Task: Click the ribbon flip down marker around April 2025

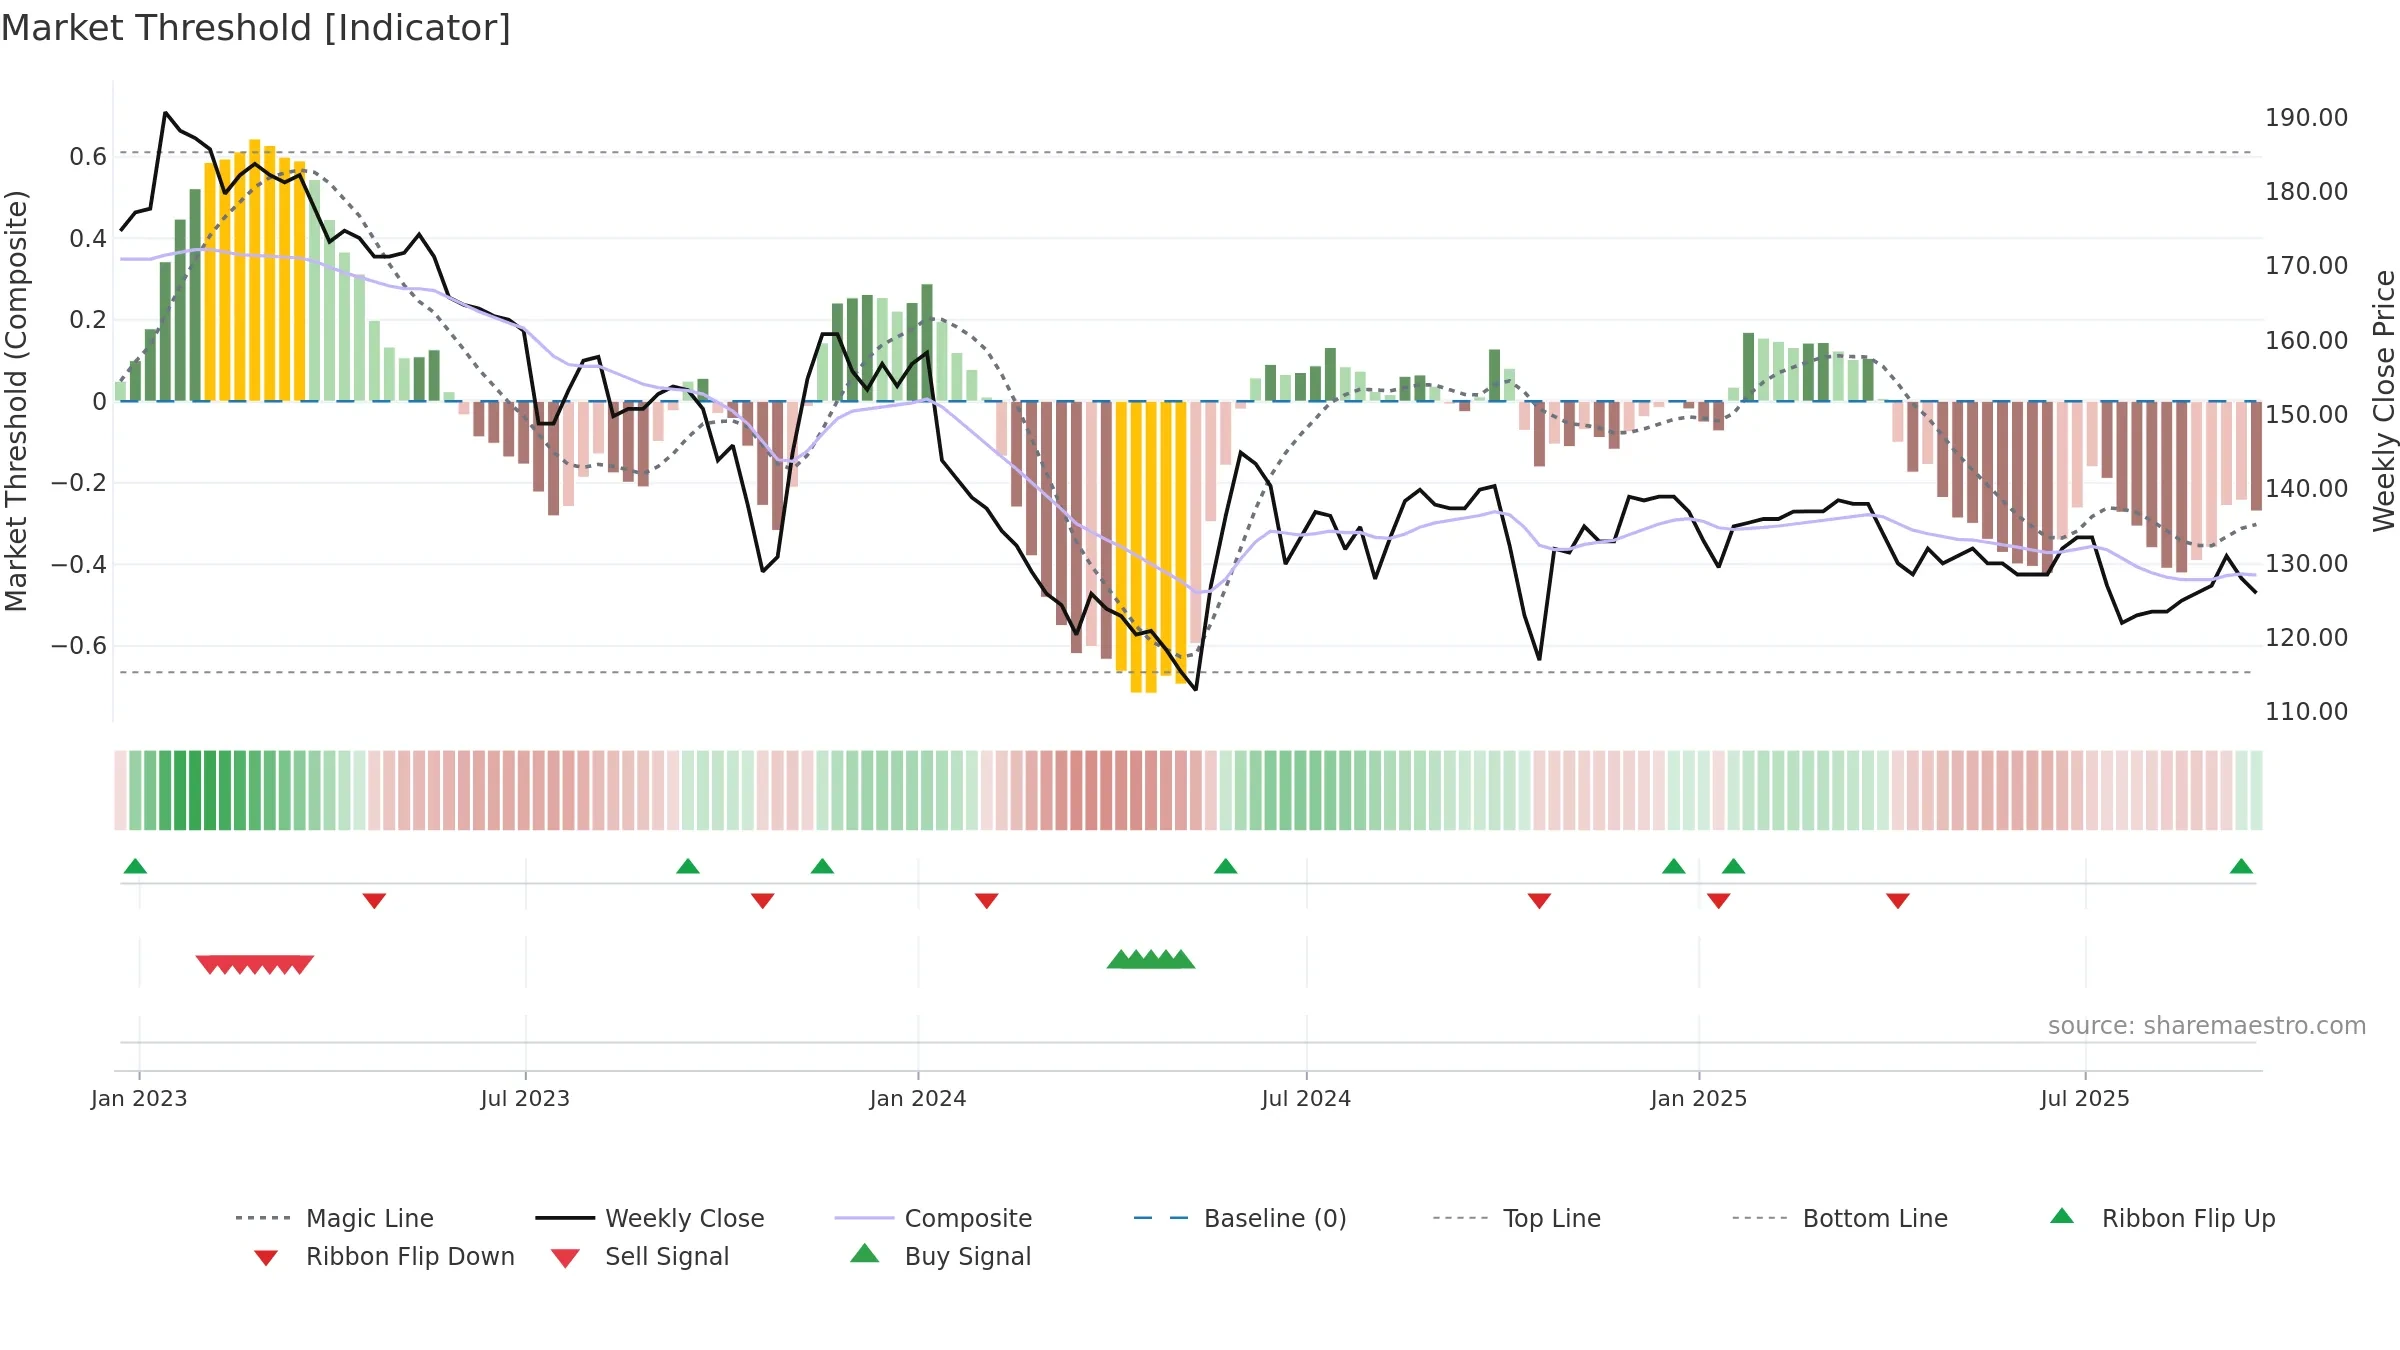Action: [x=1898, y=901]
